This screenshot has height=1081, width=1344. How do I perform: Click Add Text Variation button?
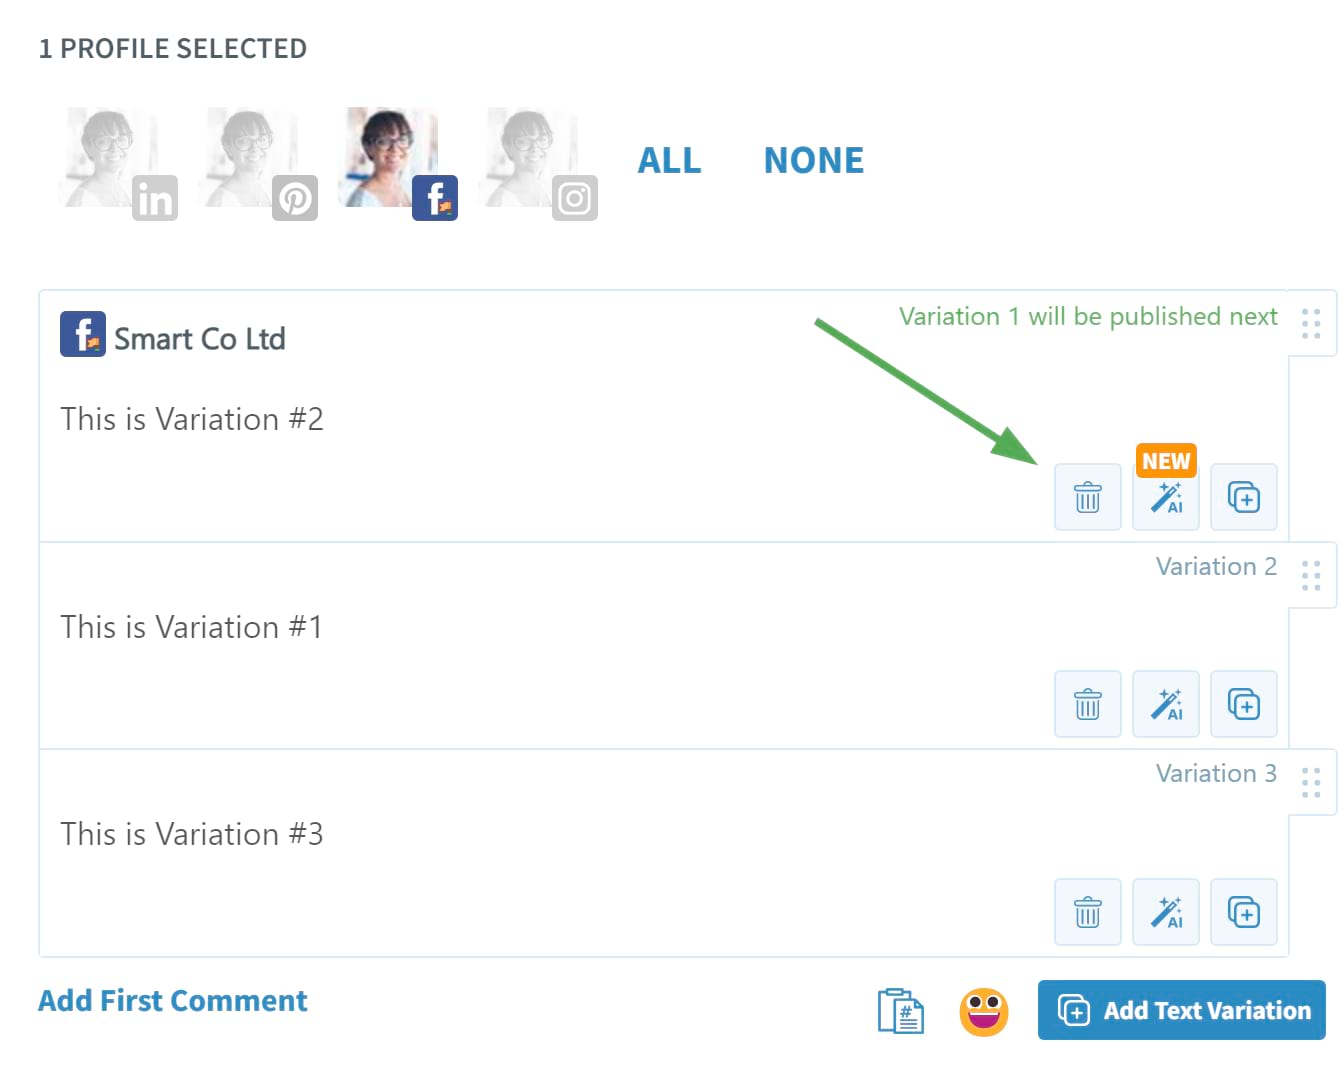(x=1181, y=1010)
